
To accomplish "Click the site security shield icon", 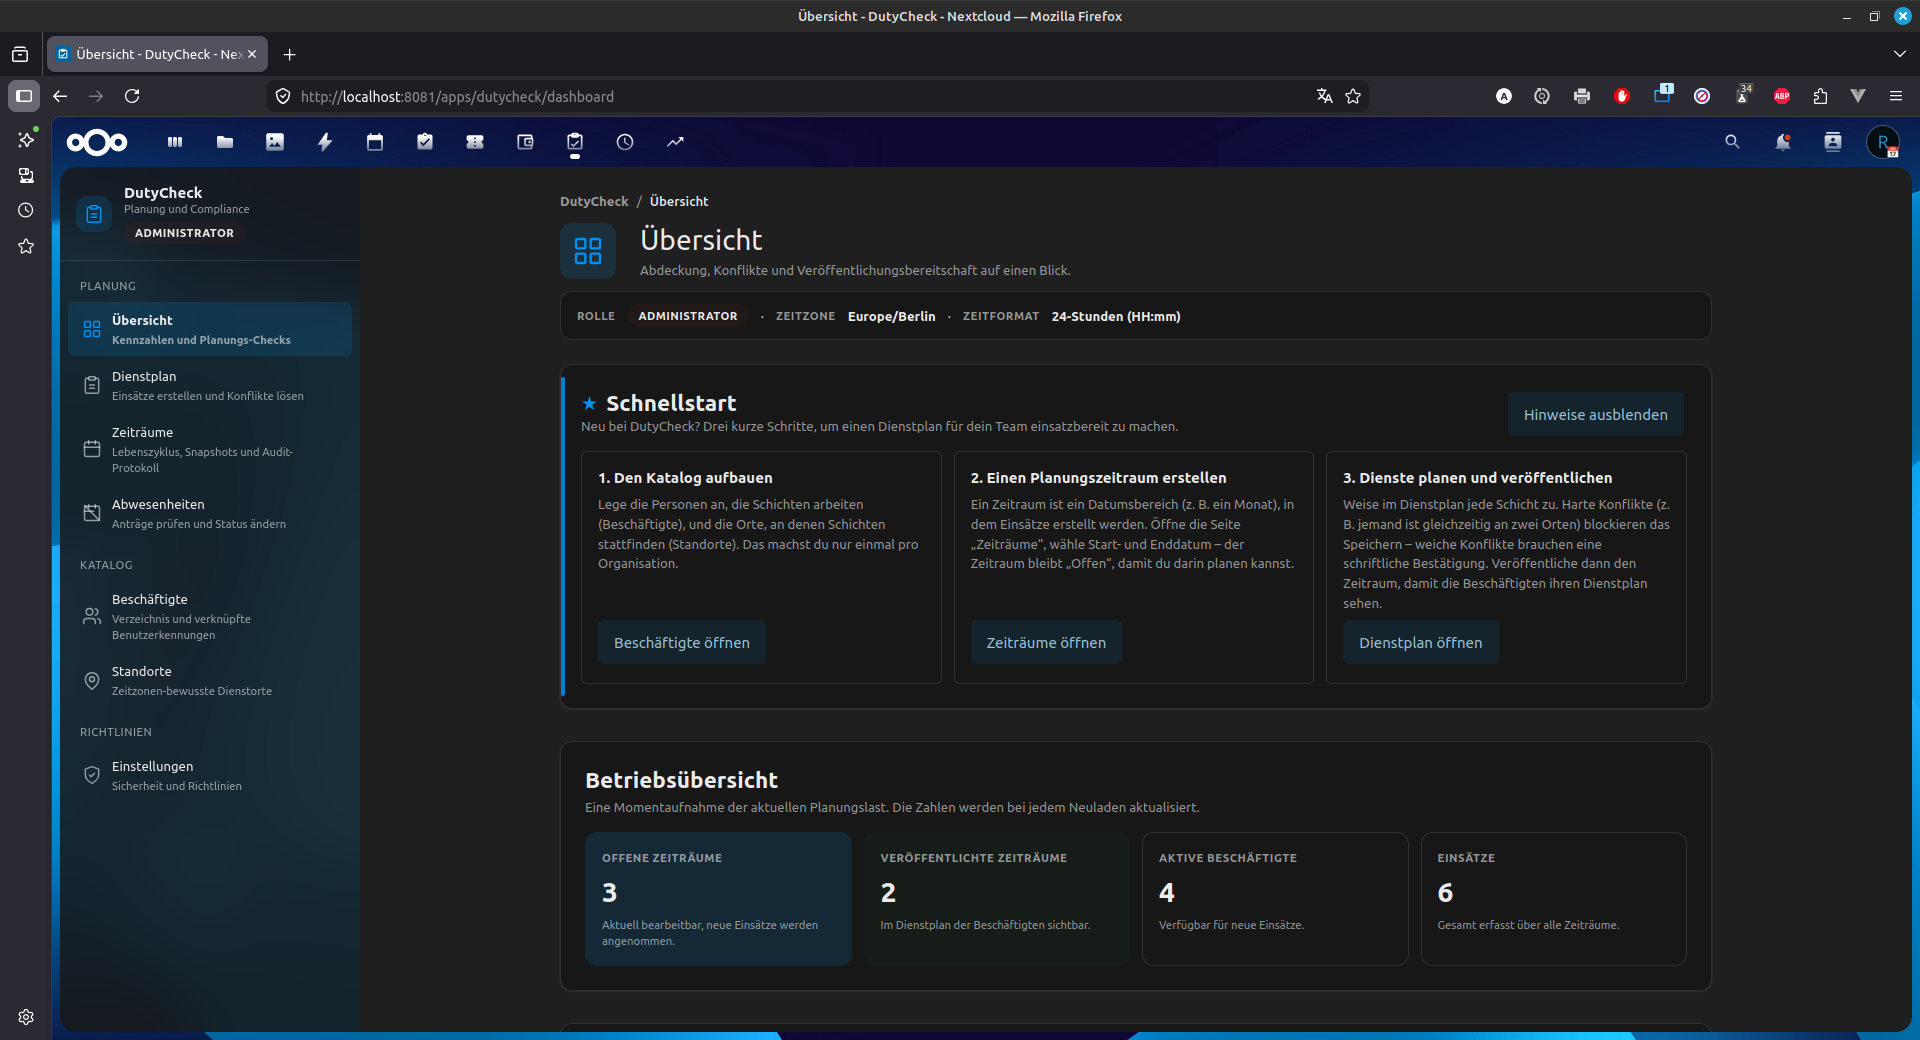I will [x=283, y=96].
